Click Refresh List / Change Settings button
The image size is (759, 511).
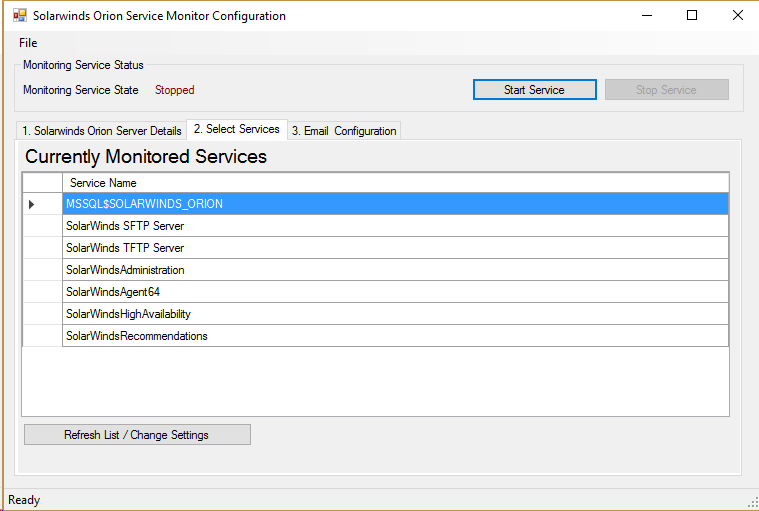tap(137, 435)
